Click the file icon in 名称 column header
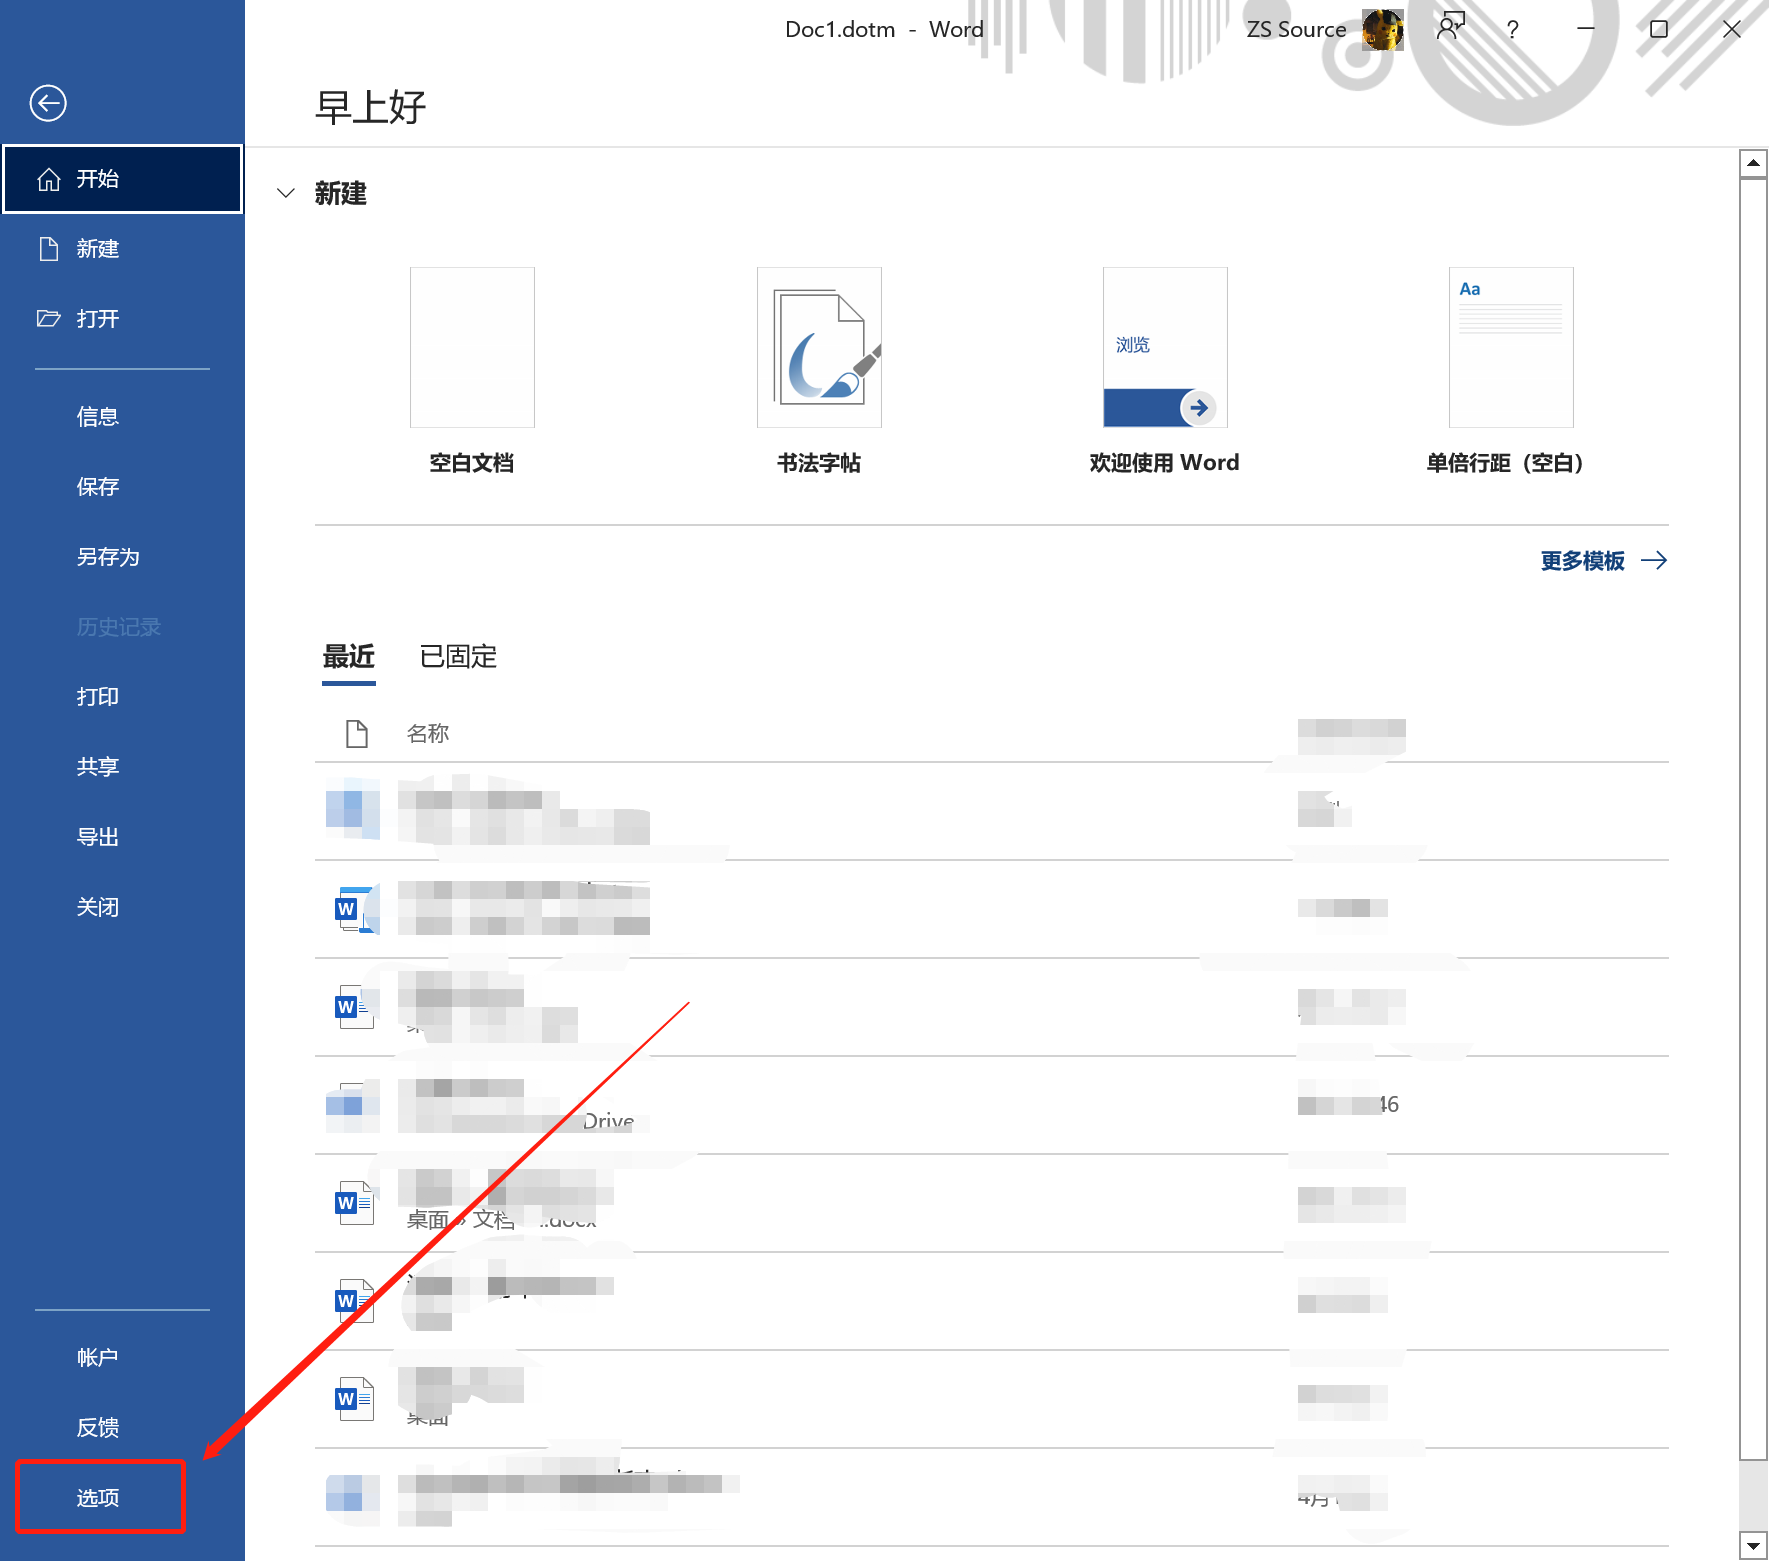Viewport: 1769px width, 1561px height. coord(356,734)
